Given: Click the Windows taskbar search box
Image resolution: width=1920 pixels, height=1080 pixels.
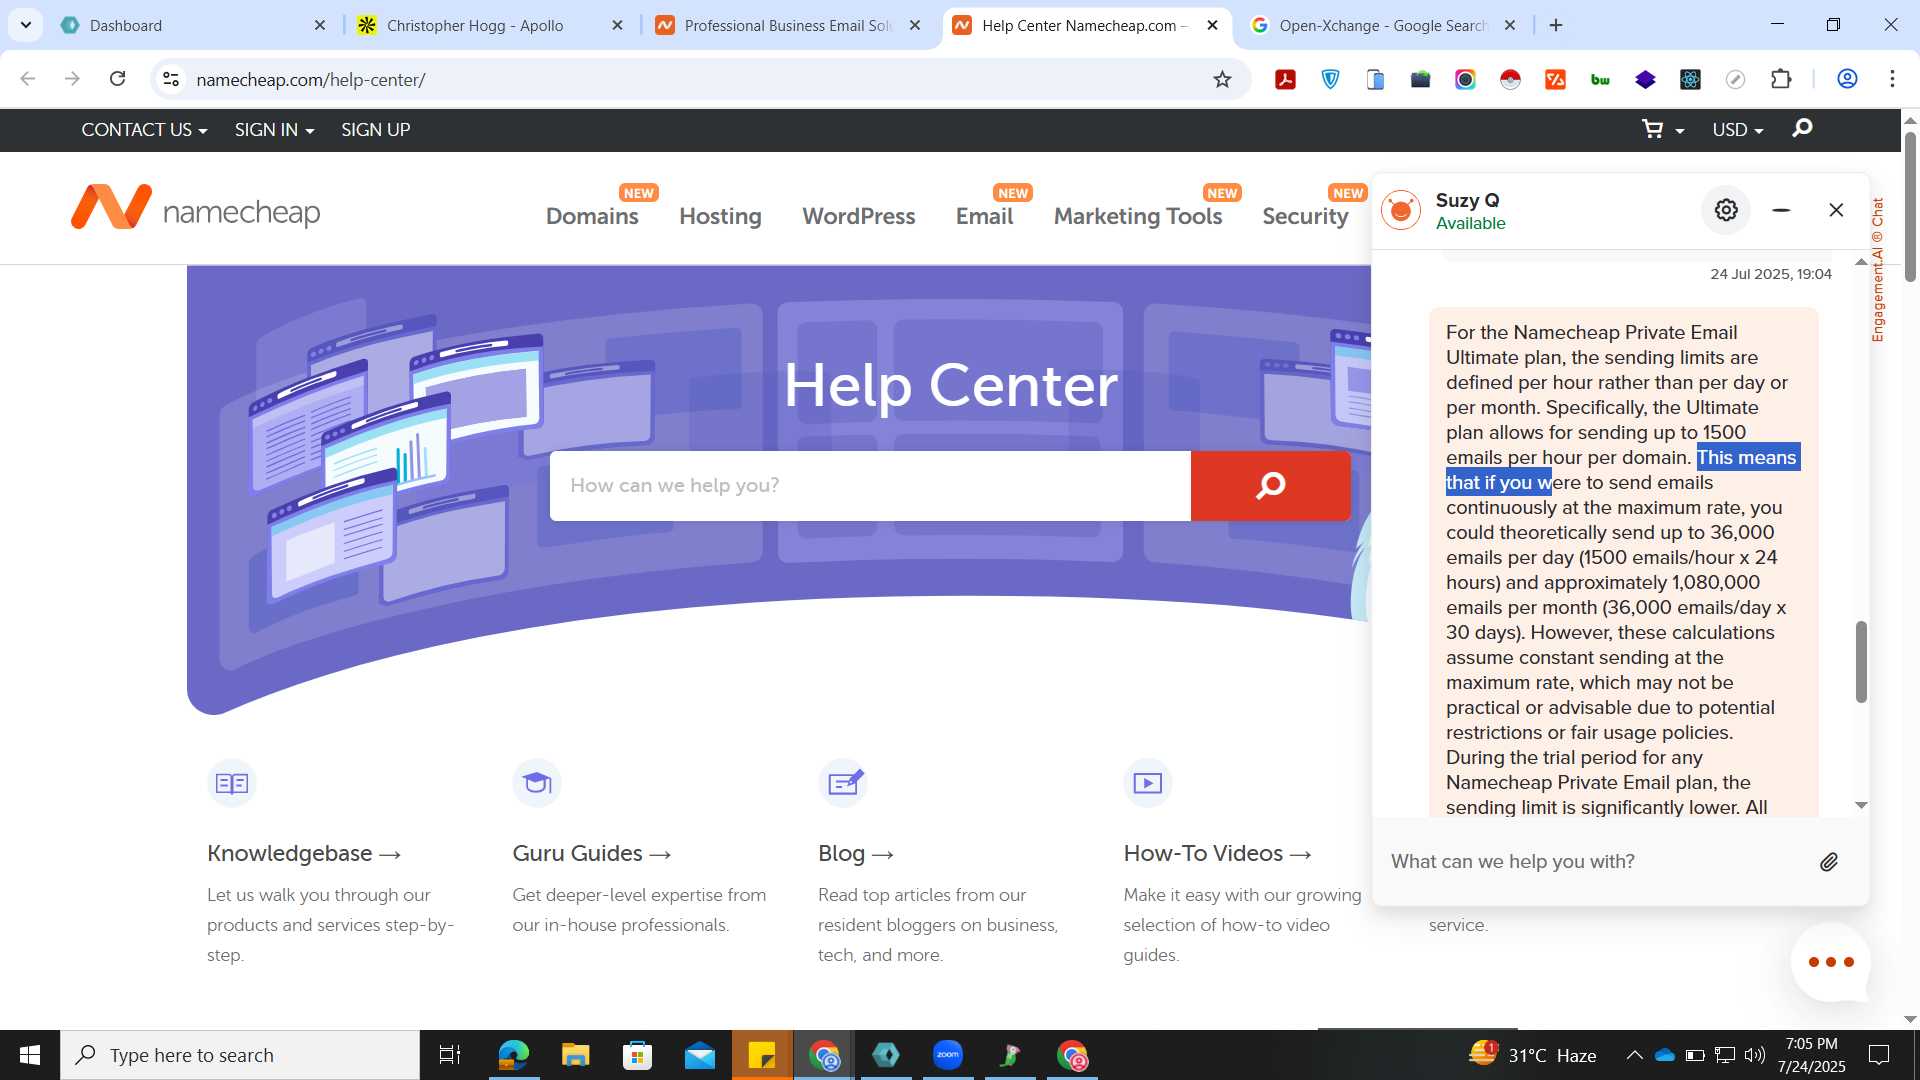Looking at the screenshot, I should (240, 1055).
